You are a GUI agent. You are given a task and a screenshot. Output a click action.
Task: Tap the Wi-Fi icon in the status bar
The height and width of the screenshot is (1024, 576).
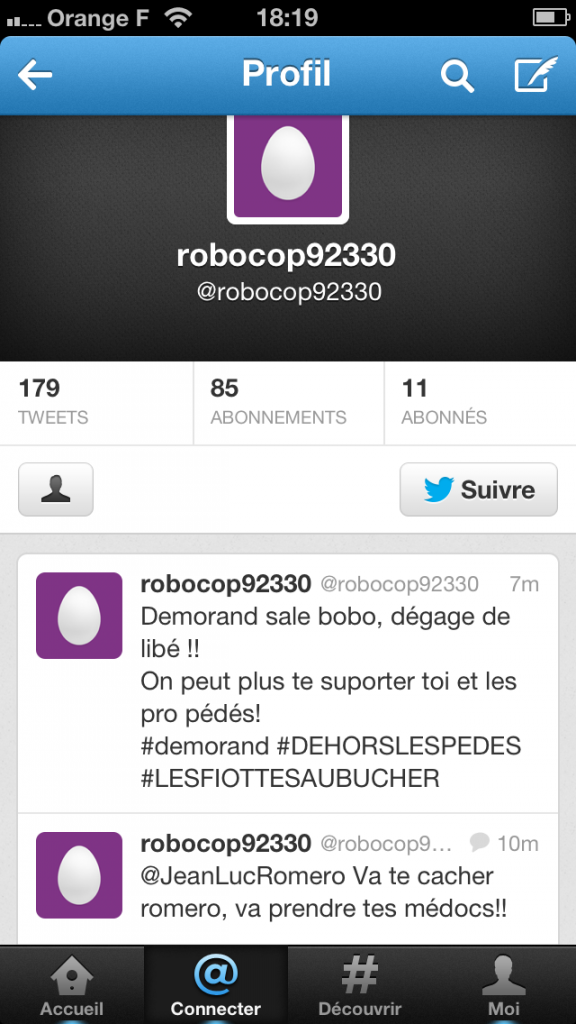click(x=178, y=16)
